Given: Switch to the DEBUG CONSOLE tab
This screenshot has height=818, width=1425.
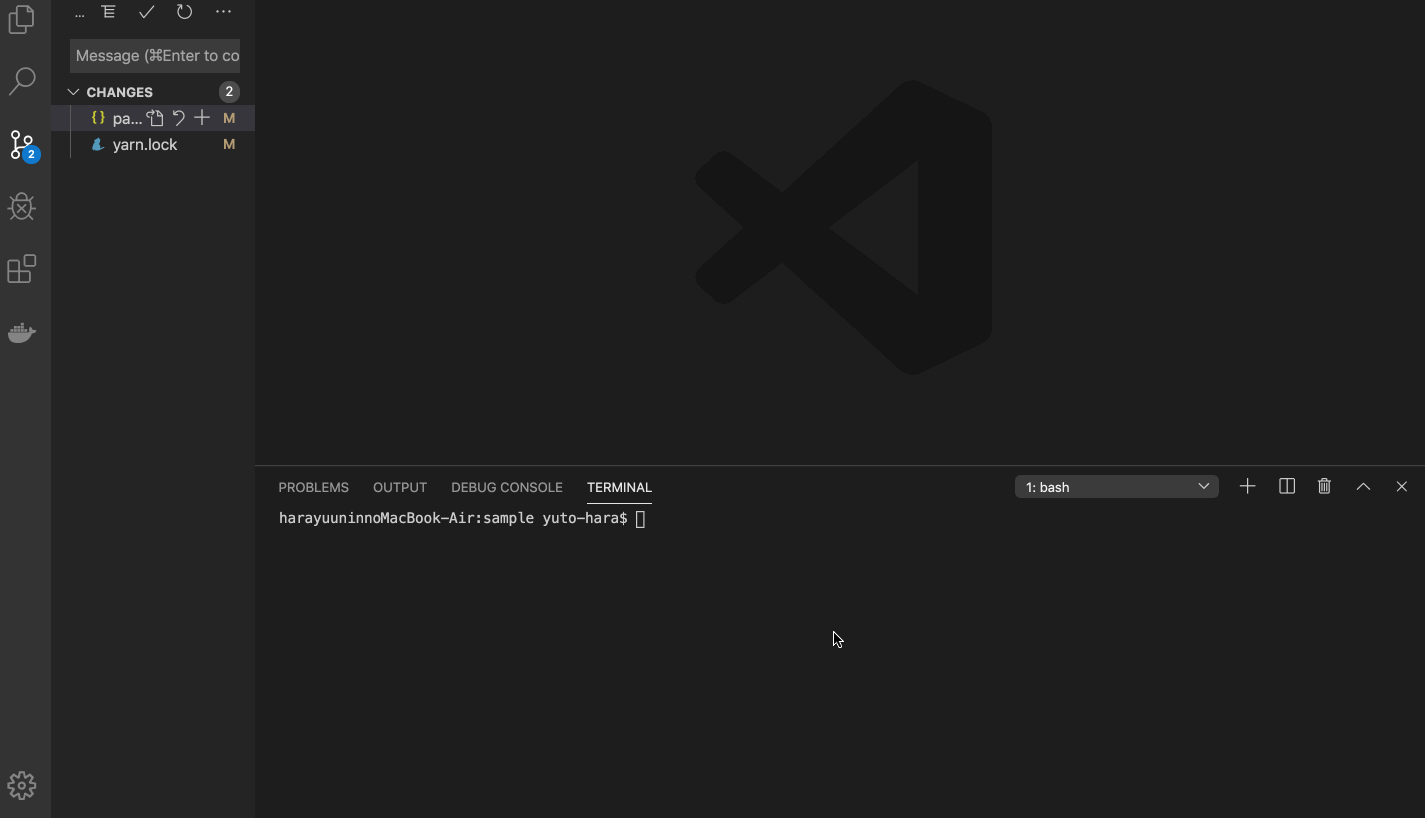Looking at the screenshot, I should coord(507,487).
